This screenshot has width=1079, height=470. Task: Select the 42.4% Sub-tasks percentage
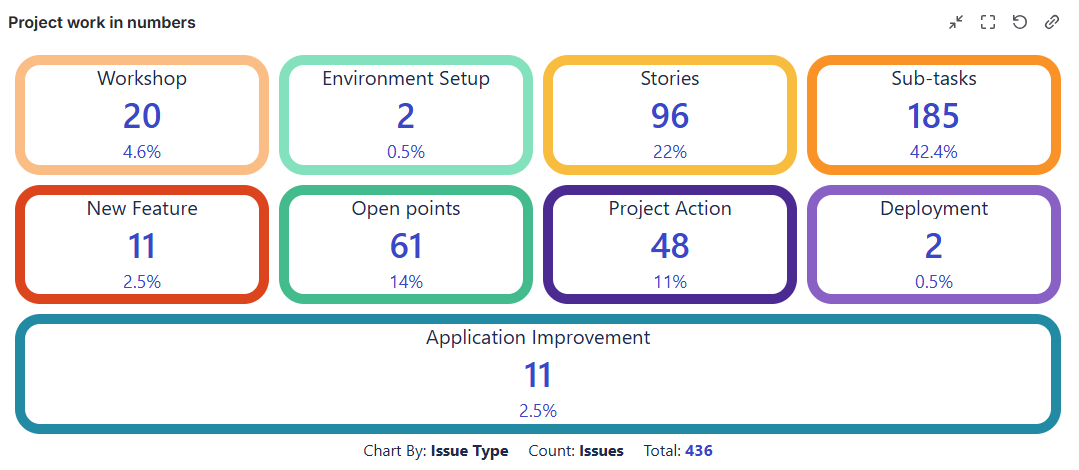pyautogui.click(x=933, y=152)
